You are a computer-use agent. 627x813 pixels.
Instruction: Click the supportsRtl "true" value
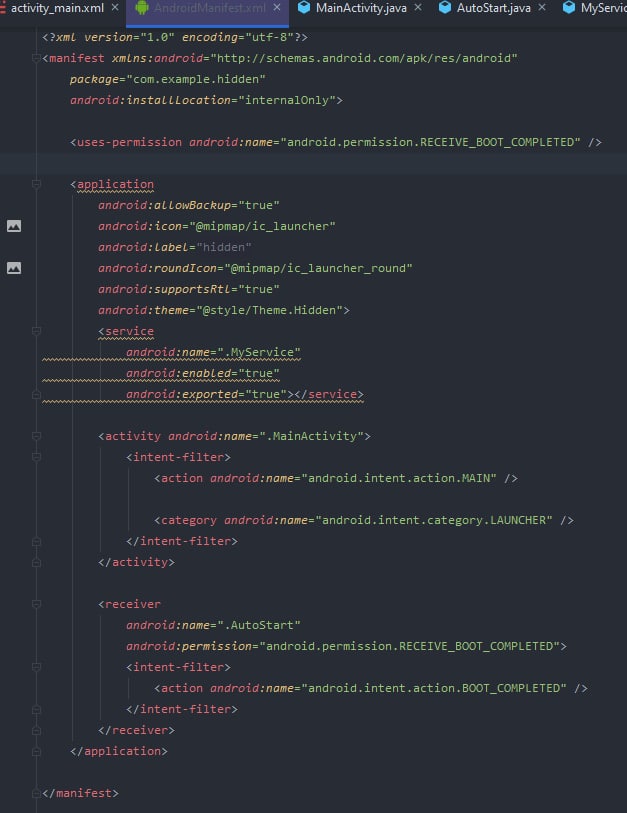tap(259, 289)
